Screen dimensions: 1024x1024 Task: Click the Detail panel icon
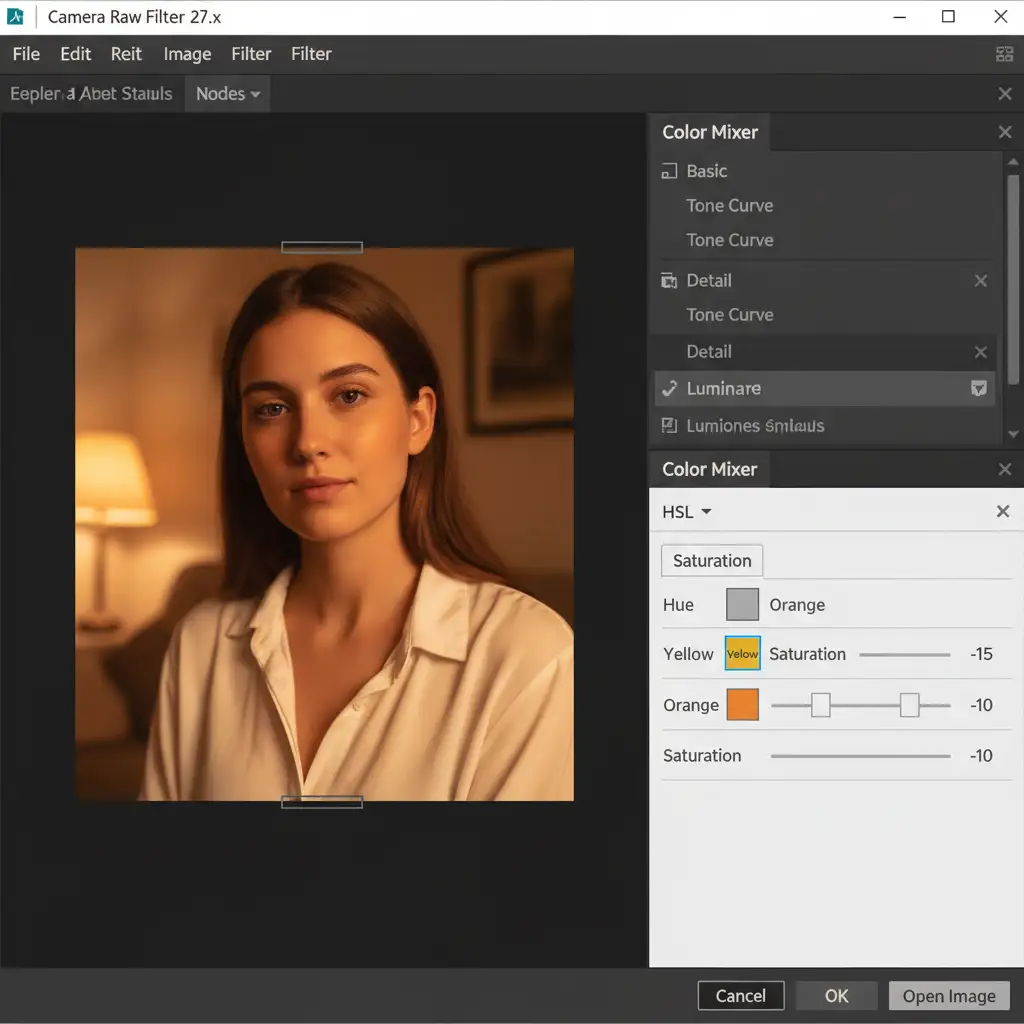pyautogui.click(x=669, y=281)
